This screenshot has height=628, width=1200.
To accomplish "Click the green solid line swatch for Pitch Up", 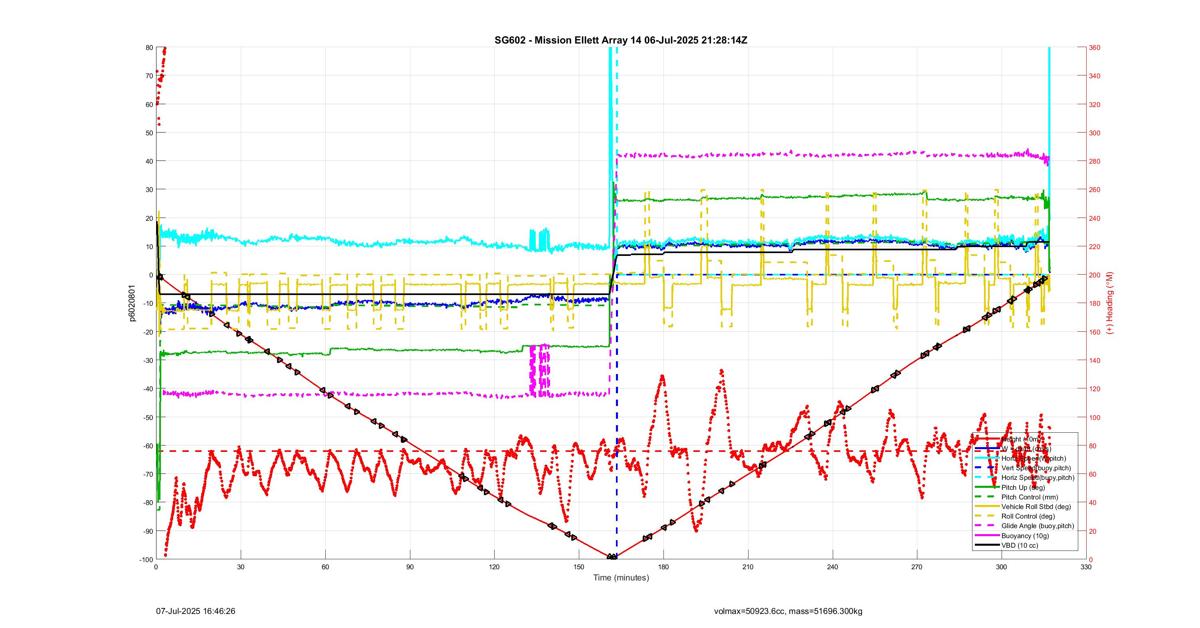I will pyautogui.click(x=987, y=487).
